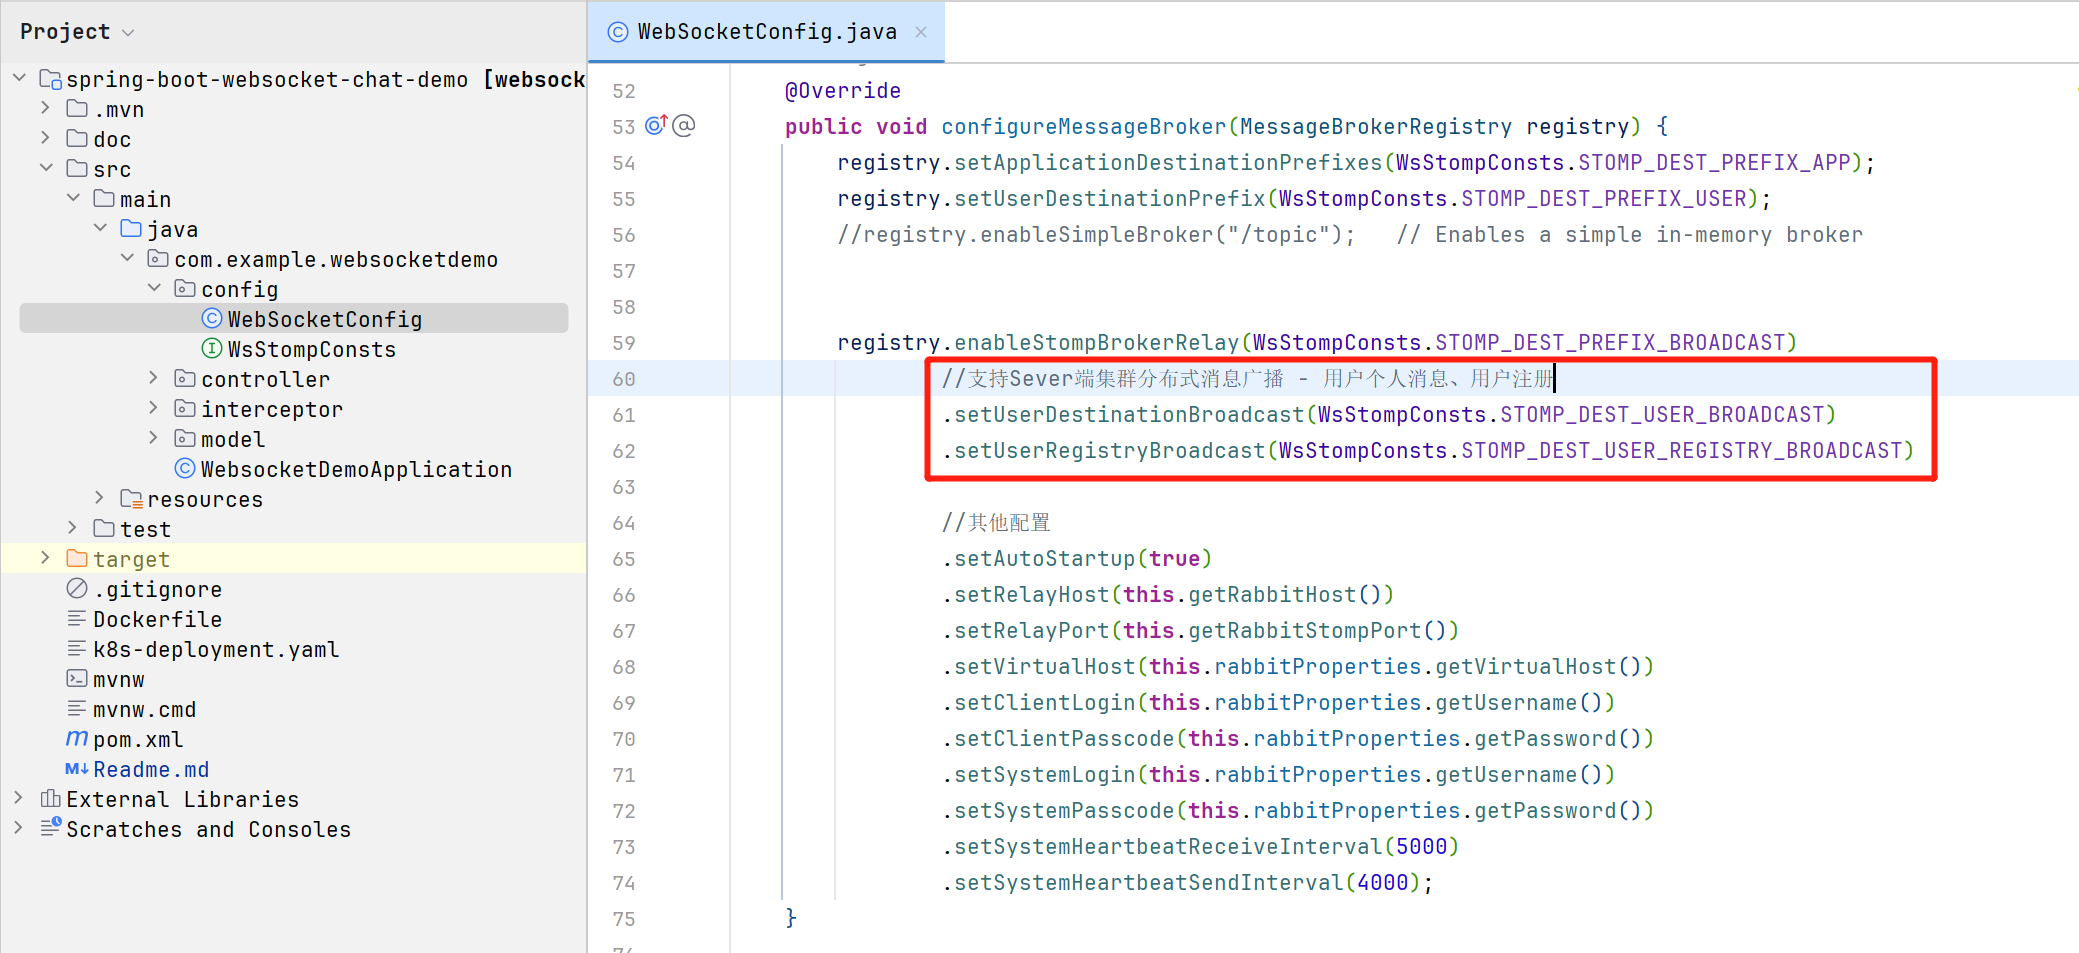The image size is (2079, 953).
Task: Expand the interceptor package
Action: pyautogui.click(x=154, y=407)
